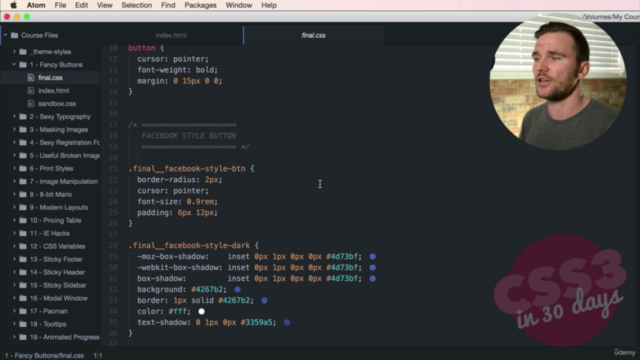The image size is (640, 360).
Task: Click the index.html file icon in tree
Action: click(31, 91)
